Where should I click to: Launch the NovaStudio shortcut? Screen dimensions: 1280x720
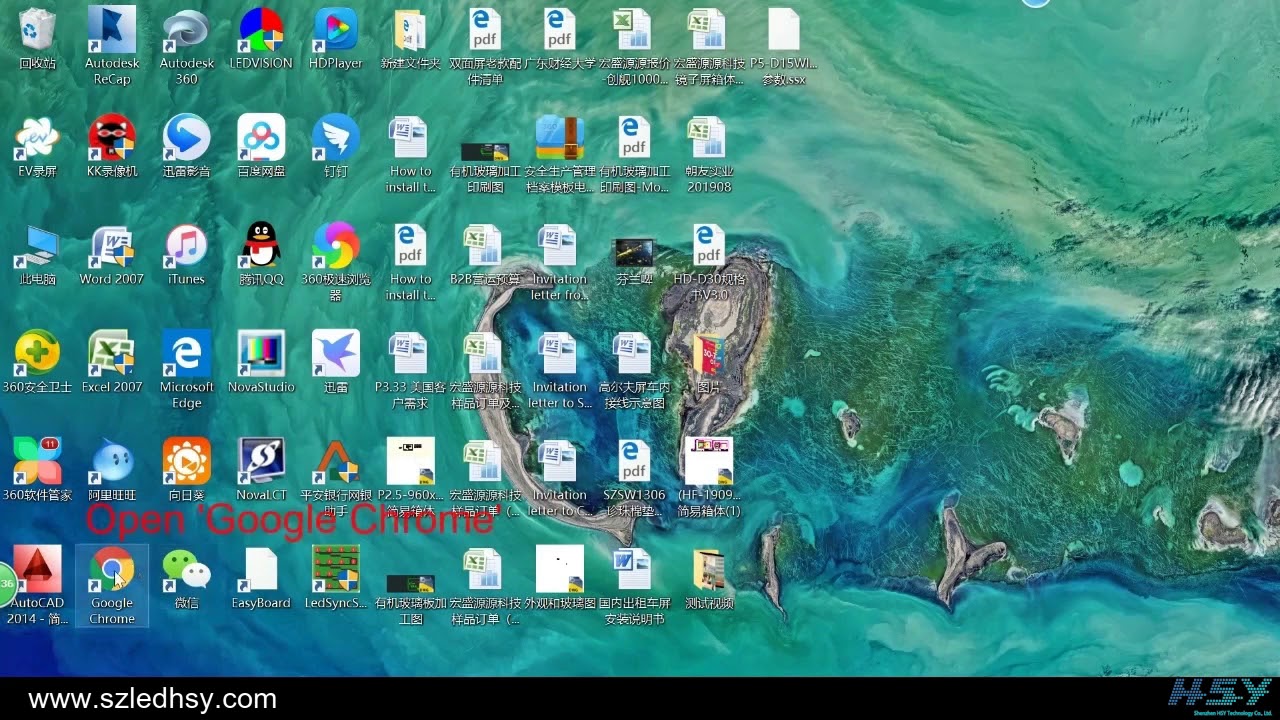tap(261, 364)
